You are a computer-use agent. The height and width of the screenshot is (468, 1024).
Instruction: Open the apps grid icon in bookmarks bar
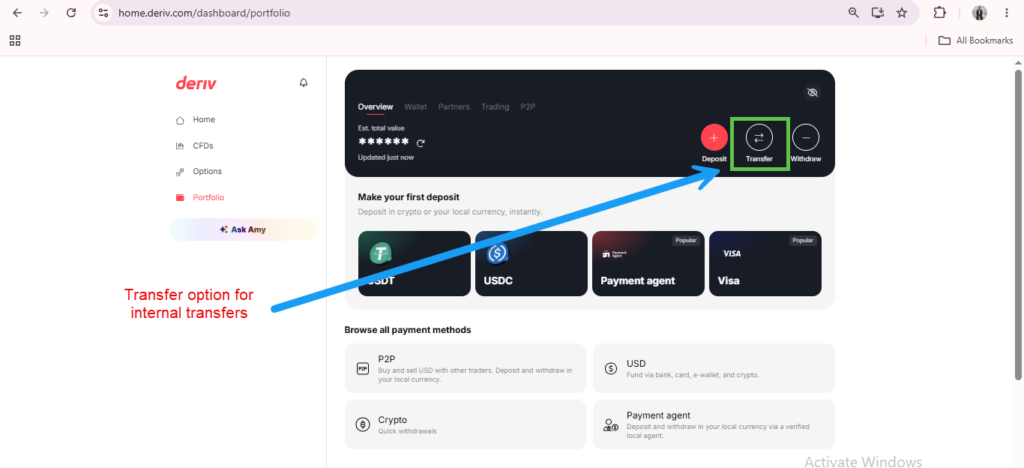pyautogui.click(x=15, y=40)
